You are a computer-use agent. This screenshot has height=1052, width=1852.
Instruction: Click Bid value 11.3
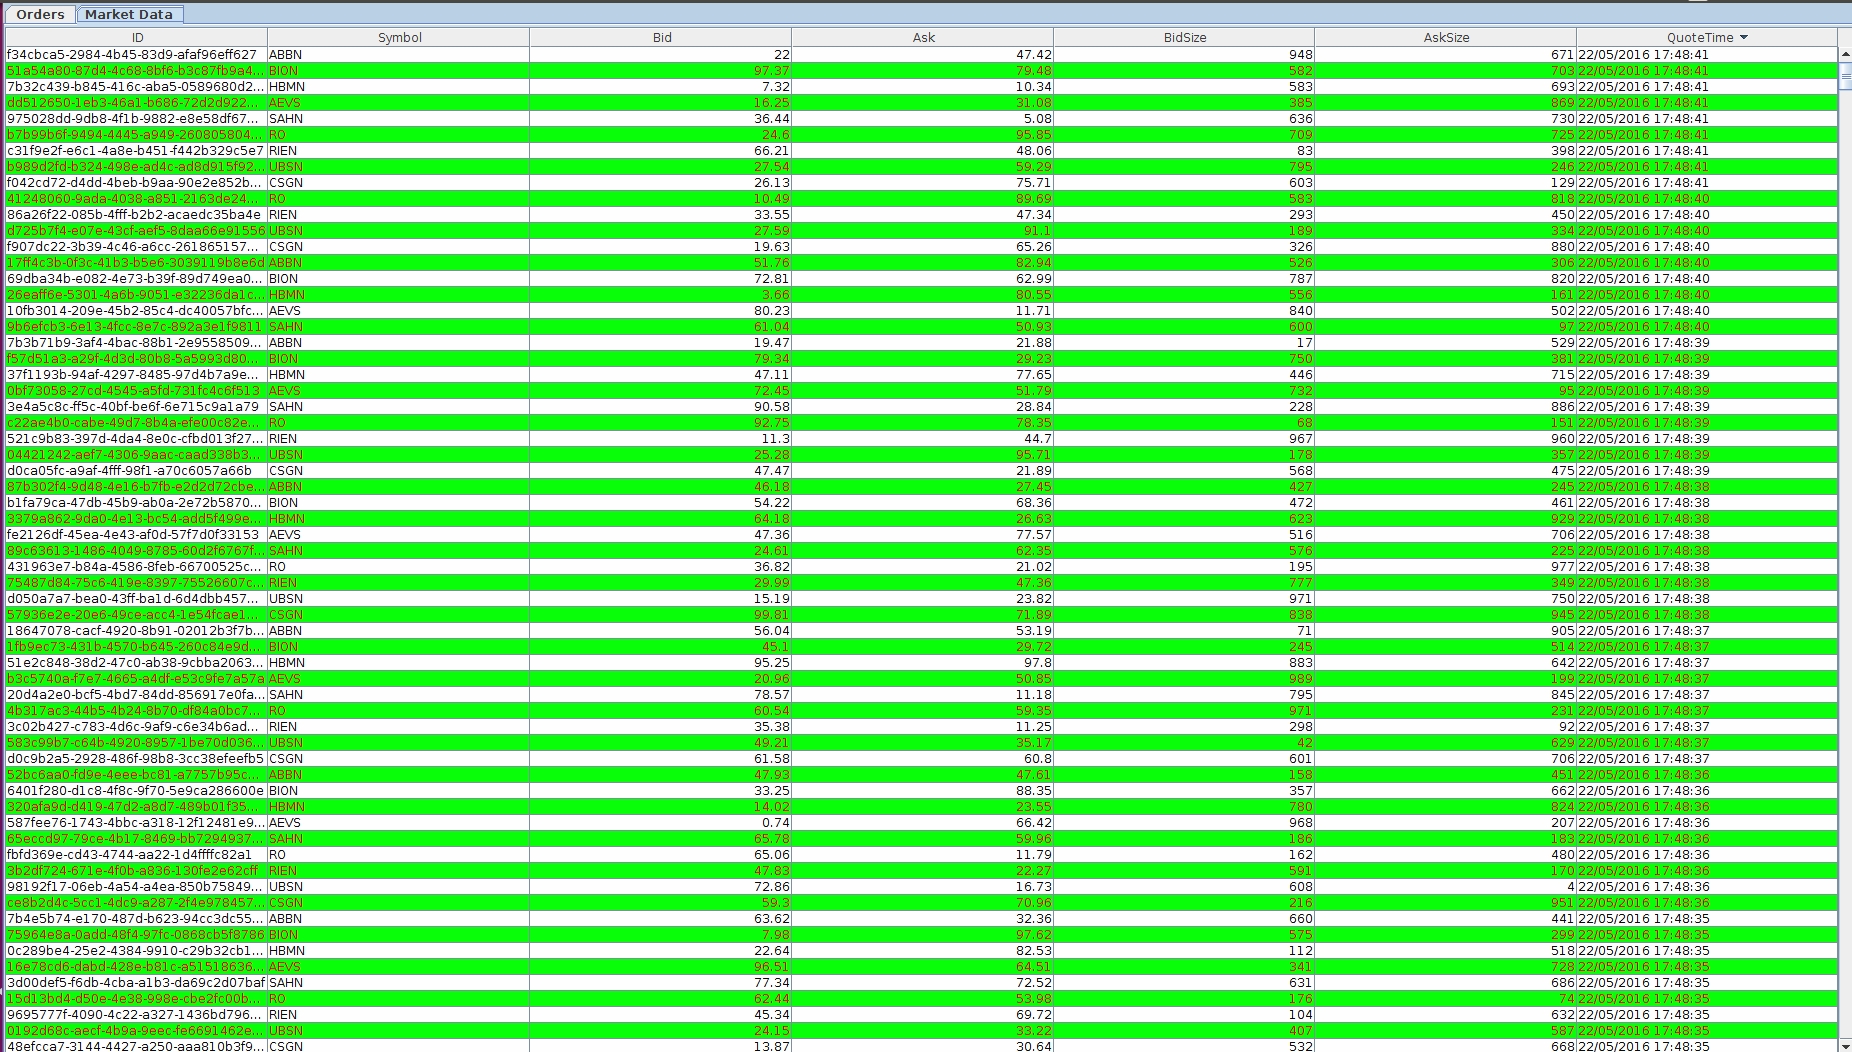(x=775, y=439)
